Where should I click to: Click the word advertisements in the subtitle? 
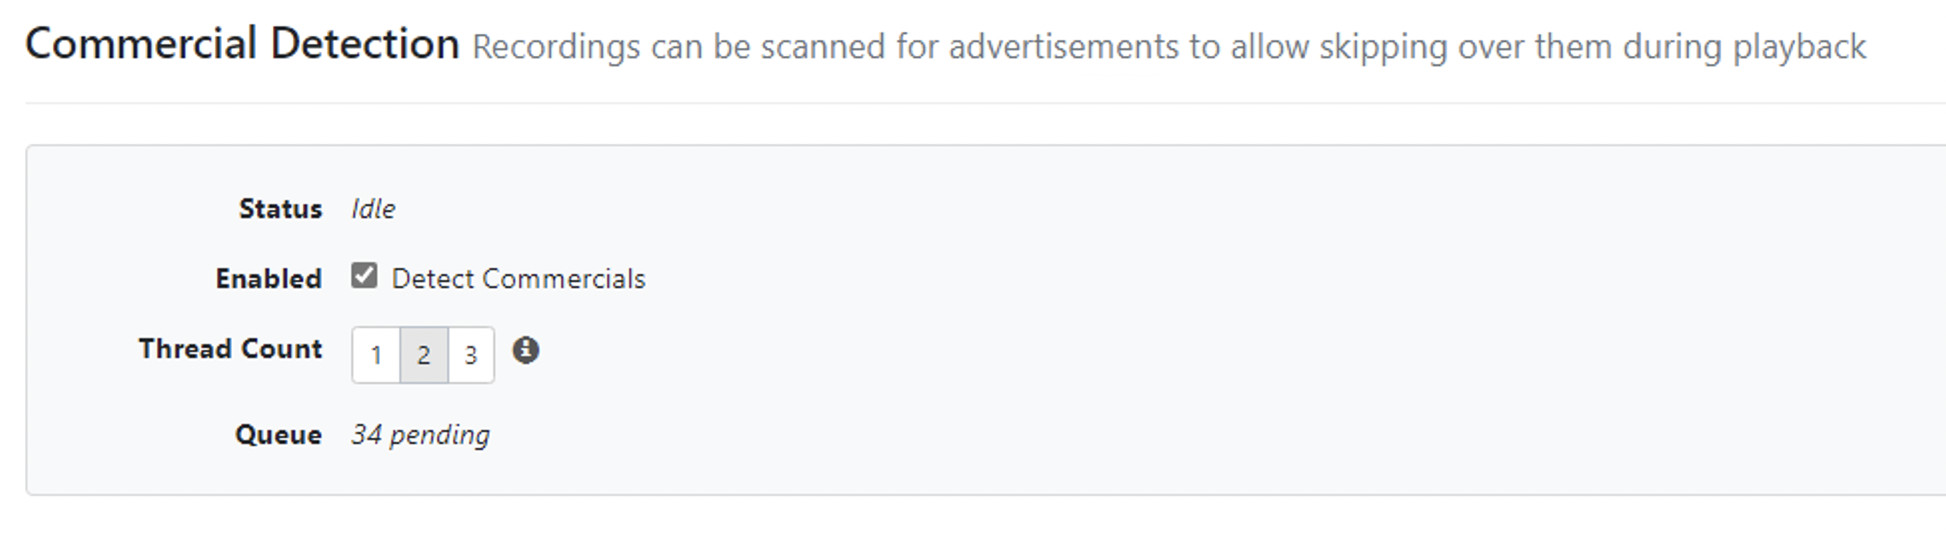click(x=1063, y=47)
